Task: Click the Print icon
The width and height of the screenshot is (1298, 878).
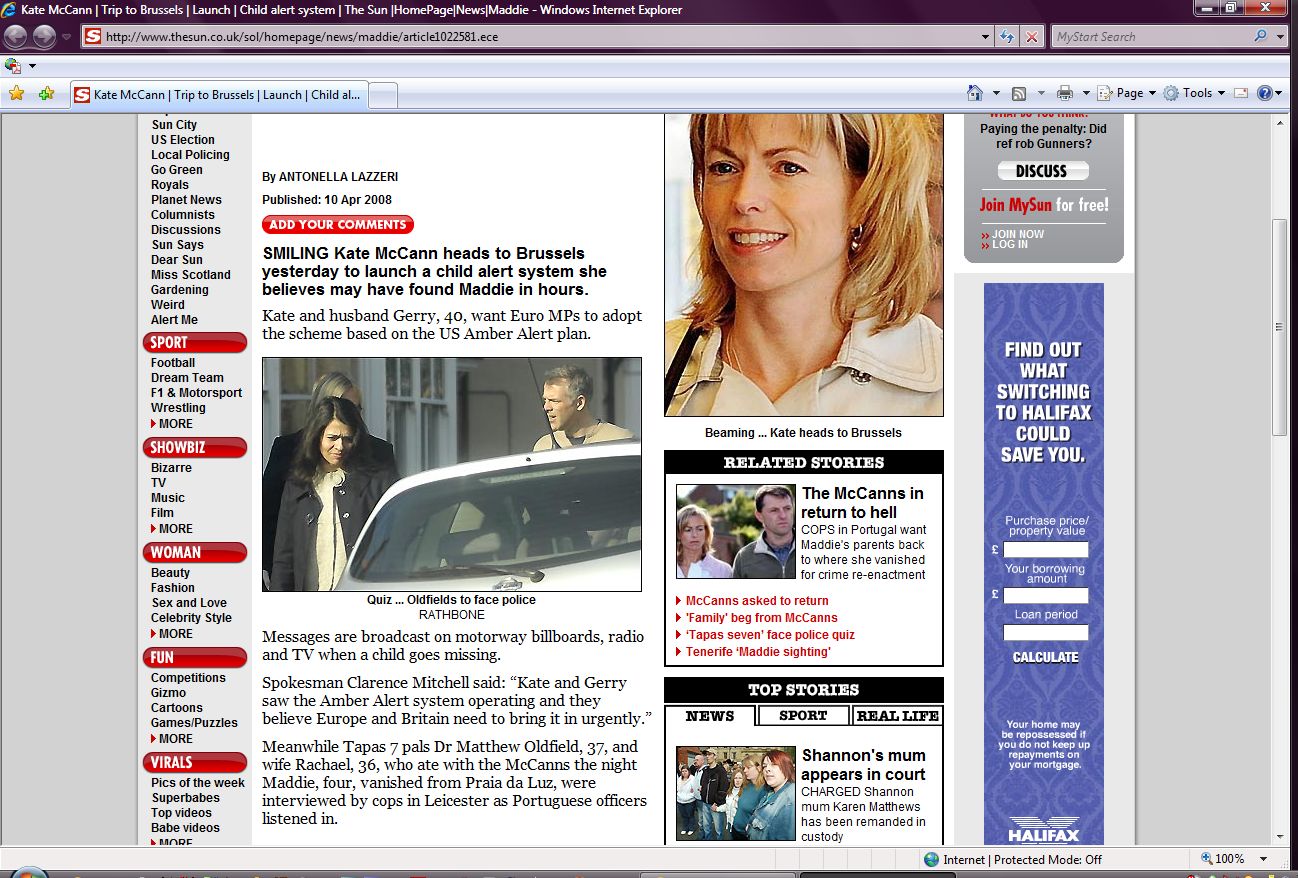Action: 1065,93
